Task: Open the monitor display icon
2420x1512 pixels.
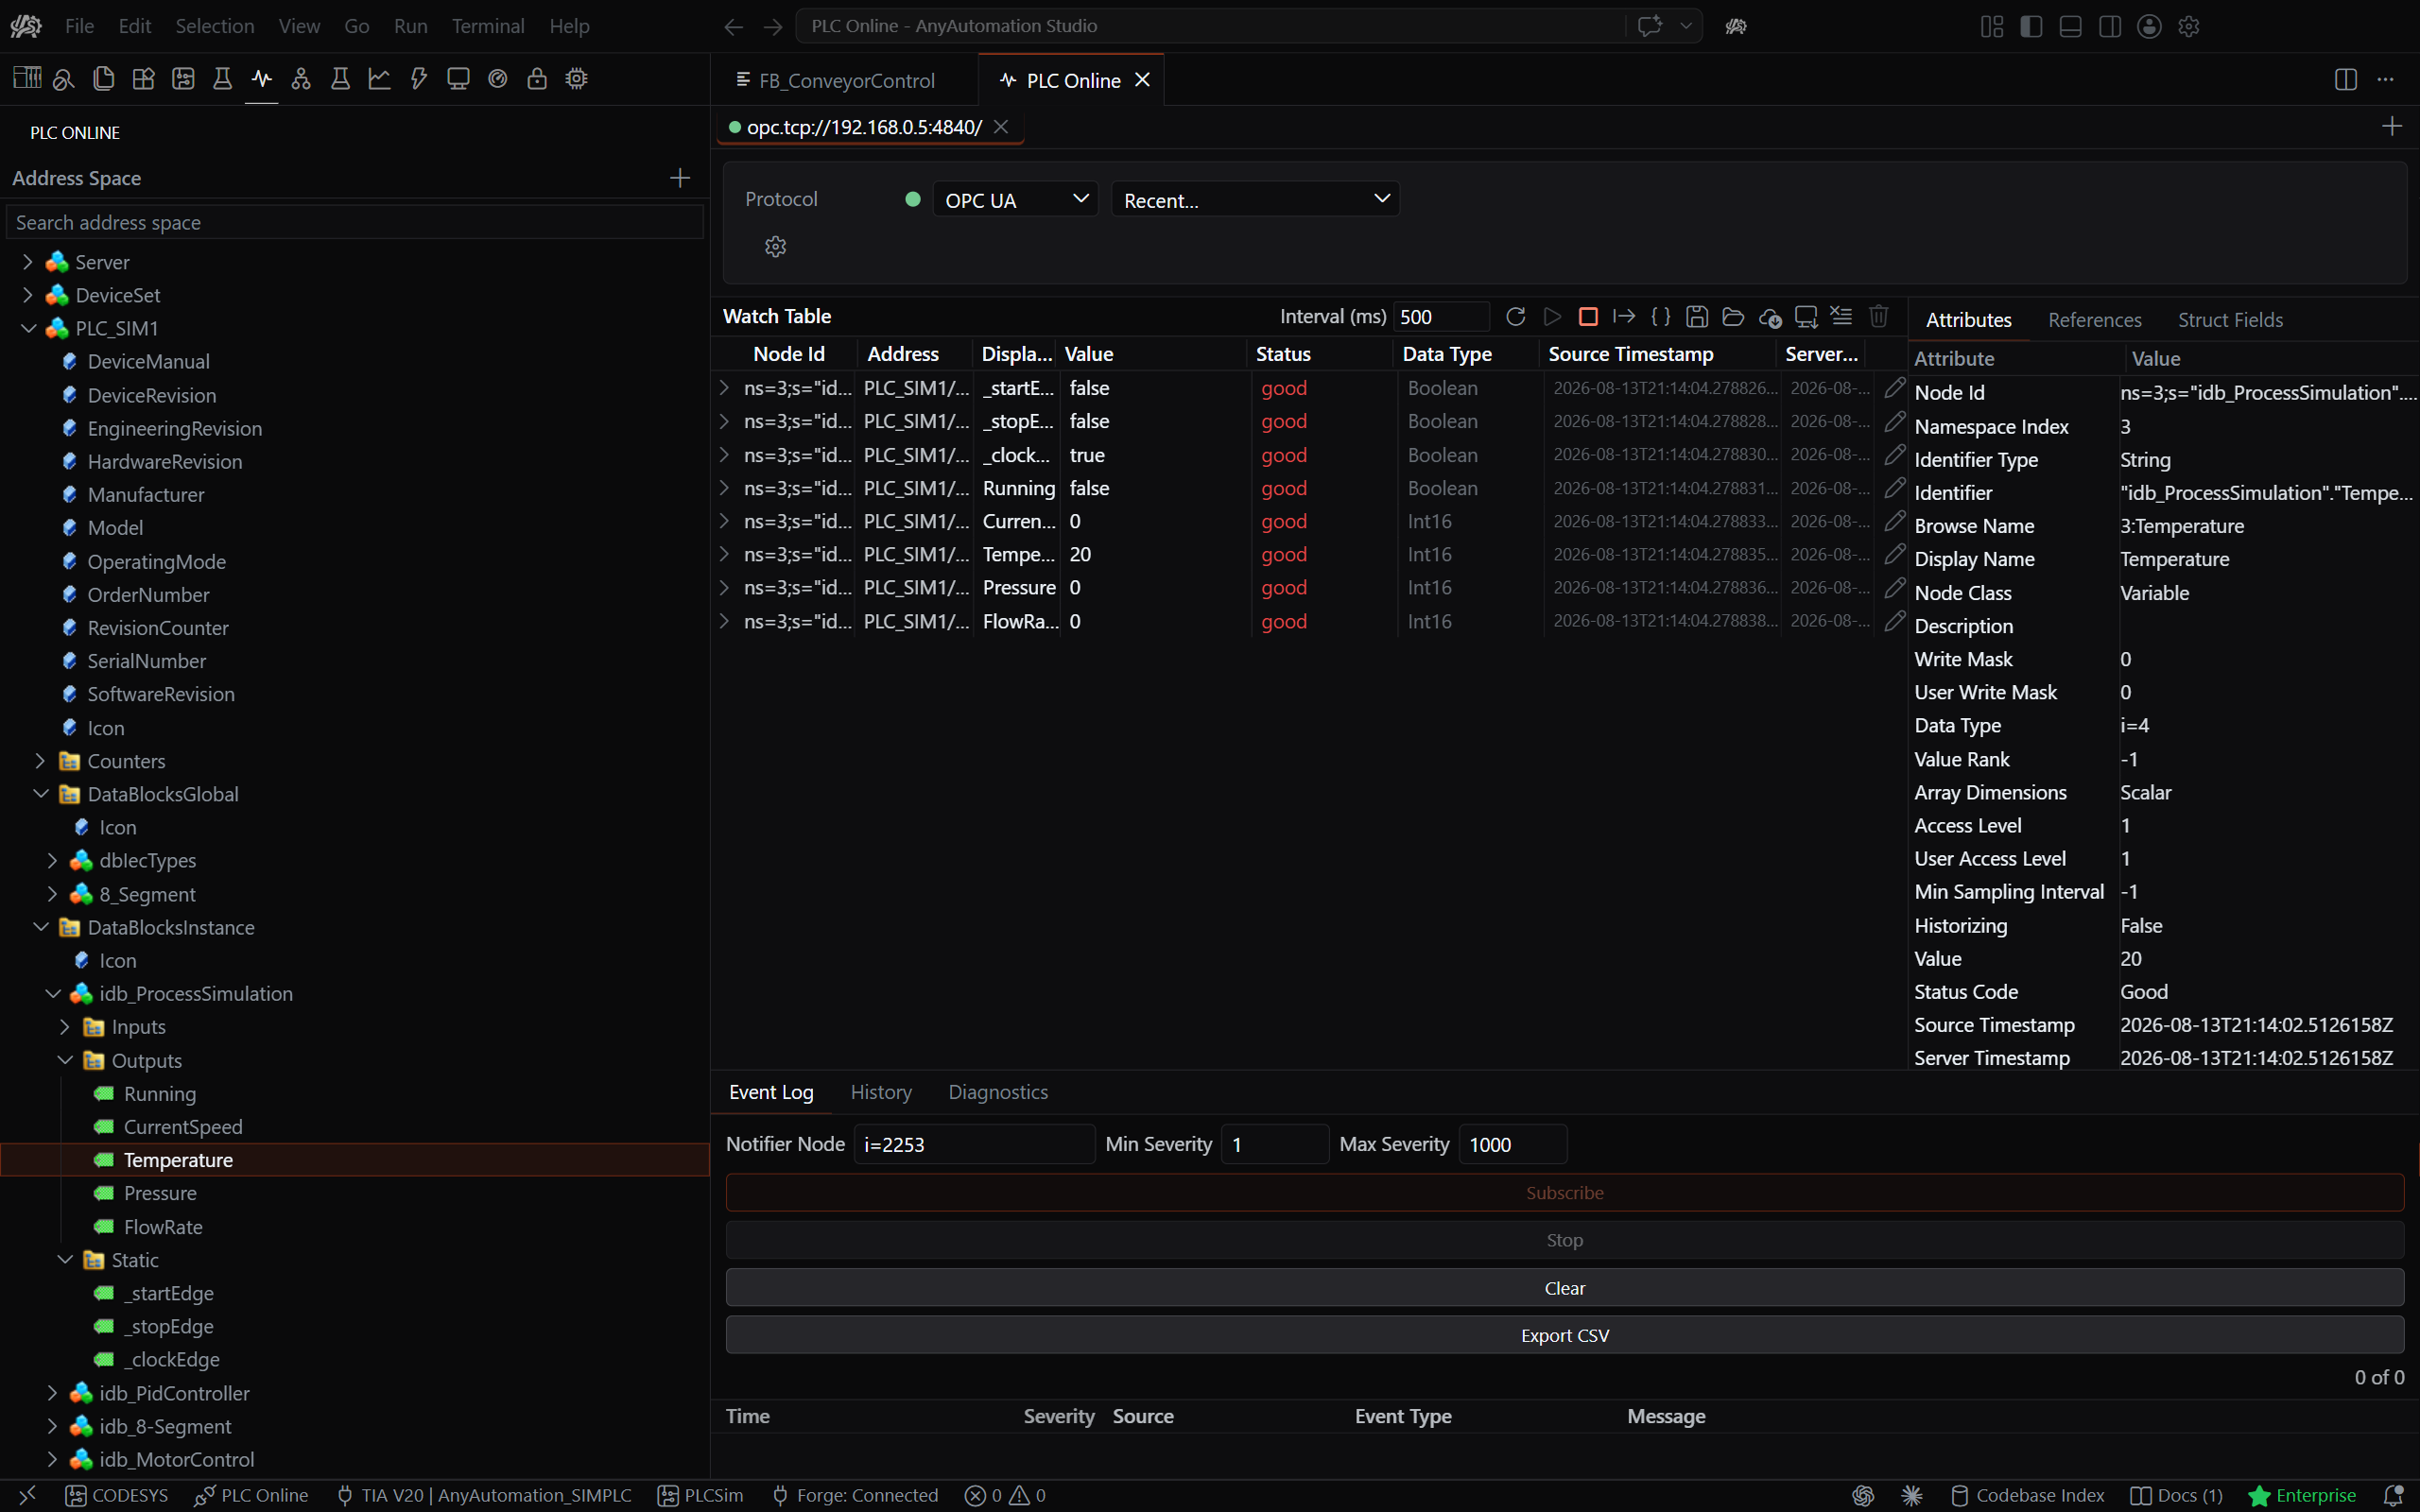Action: [458, 79]
